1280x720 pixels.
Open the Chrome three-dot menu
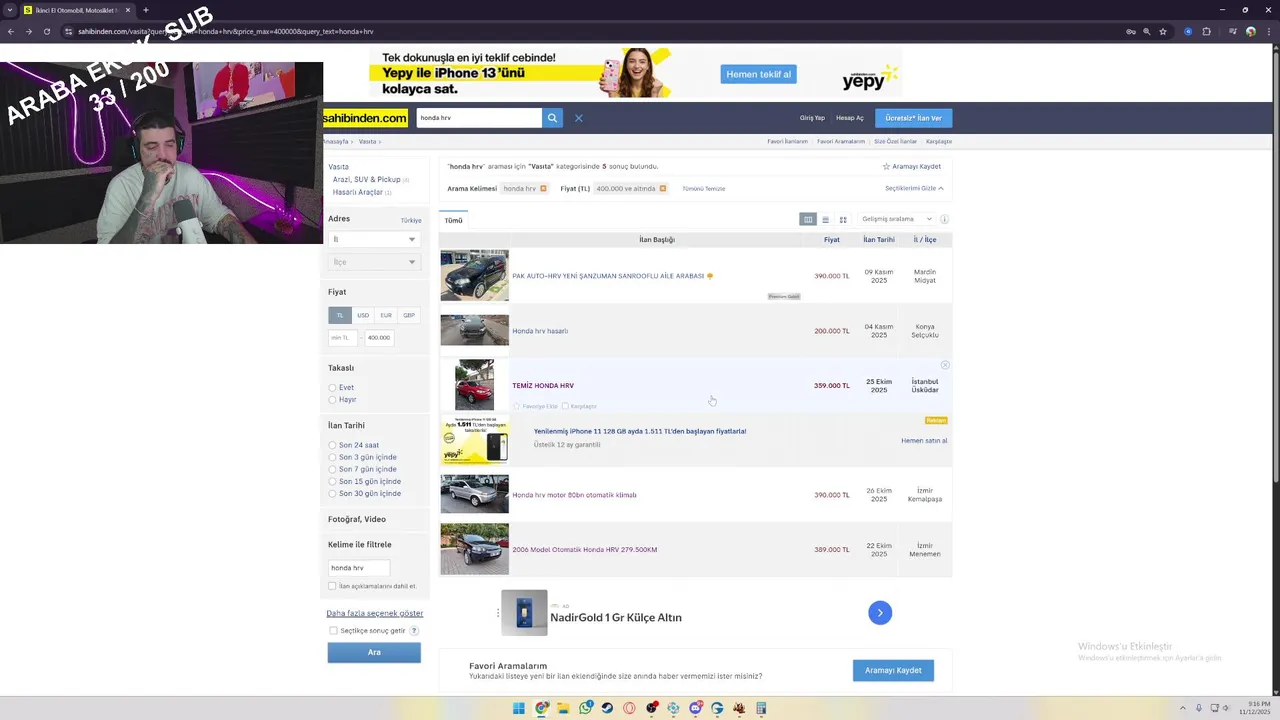point(1267,31)
